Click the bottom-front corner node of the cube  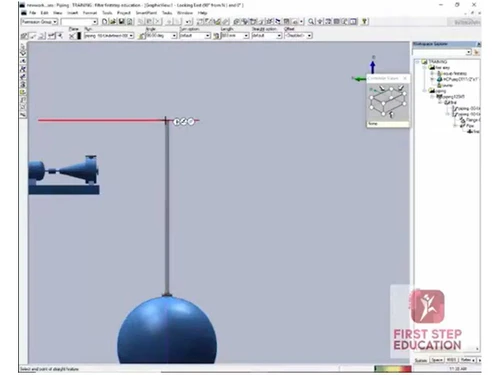point(383,114)
